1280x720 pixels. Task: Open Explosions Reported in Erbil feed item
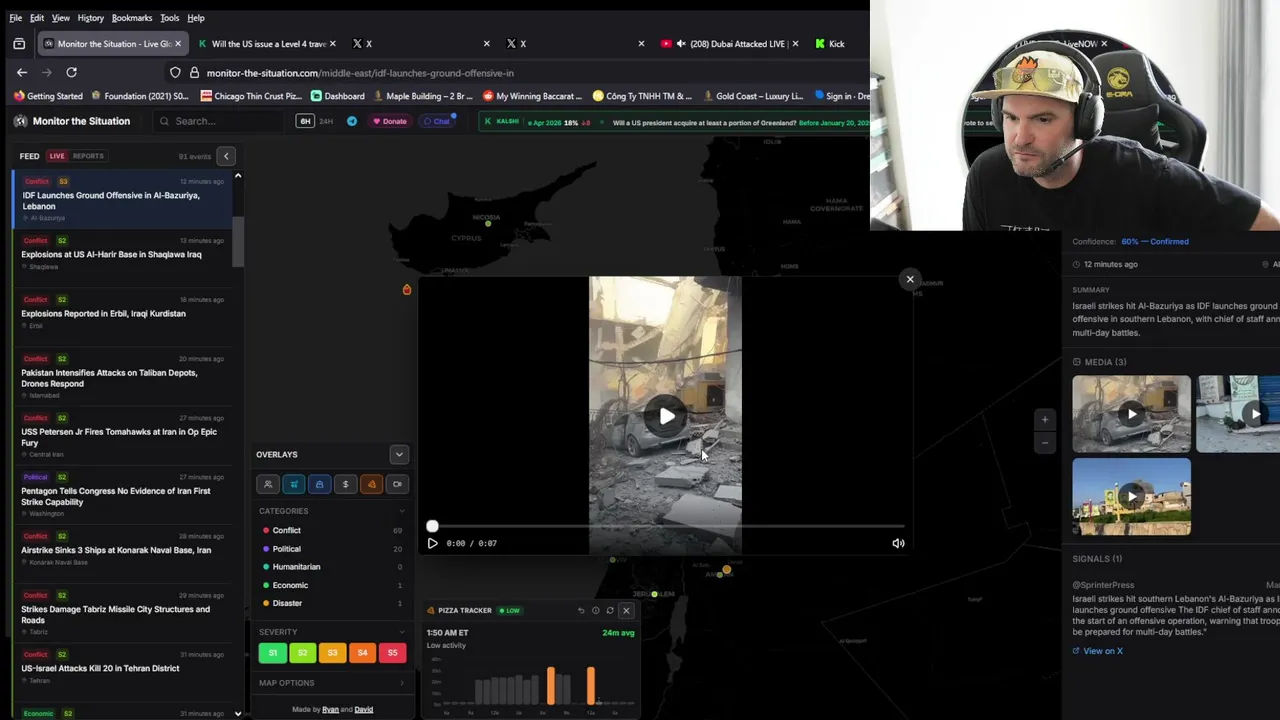click(122, 313)
